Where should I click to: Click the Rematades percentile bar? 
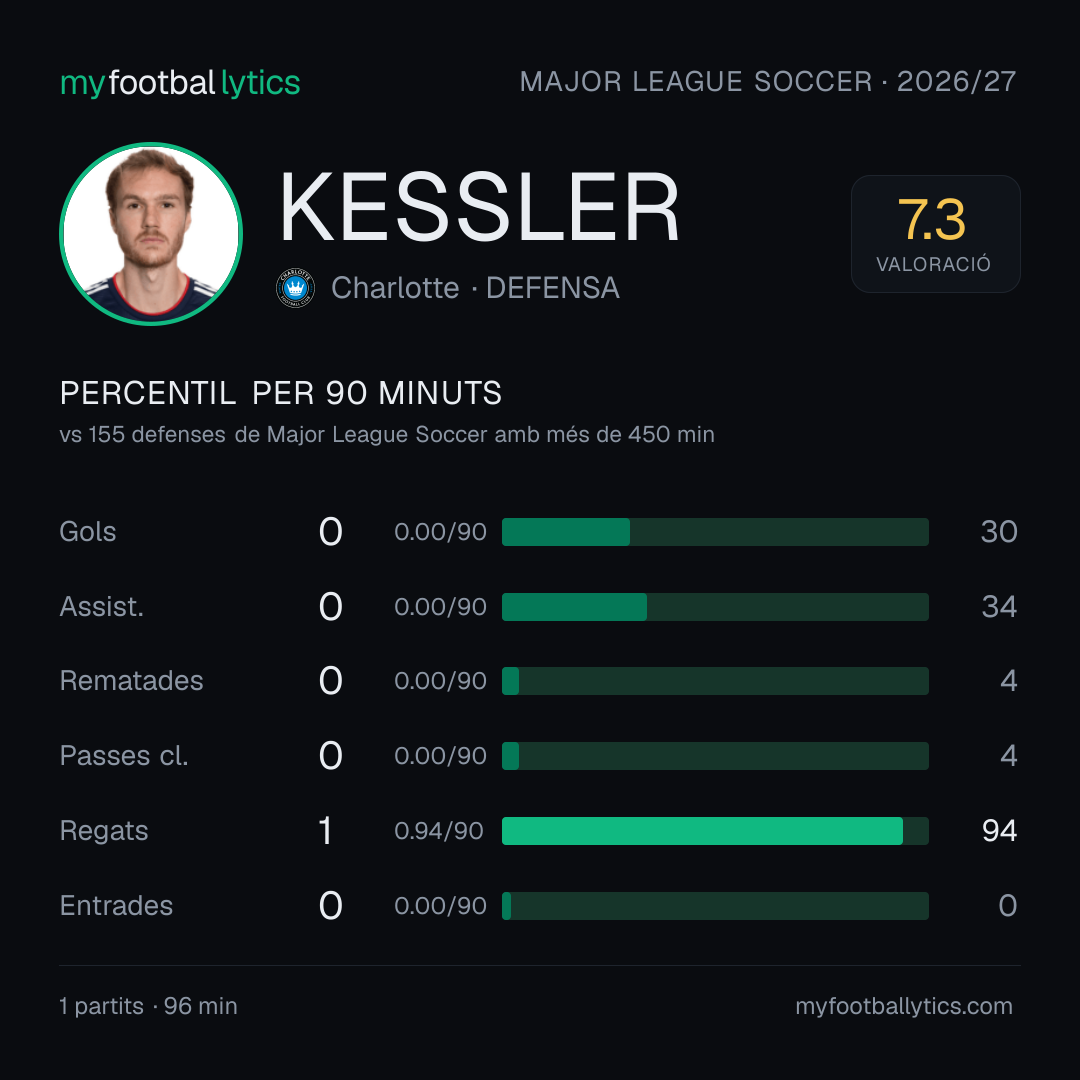click(715, 681)
